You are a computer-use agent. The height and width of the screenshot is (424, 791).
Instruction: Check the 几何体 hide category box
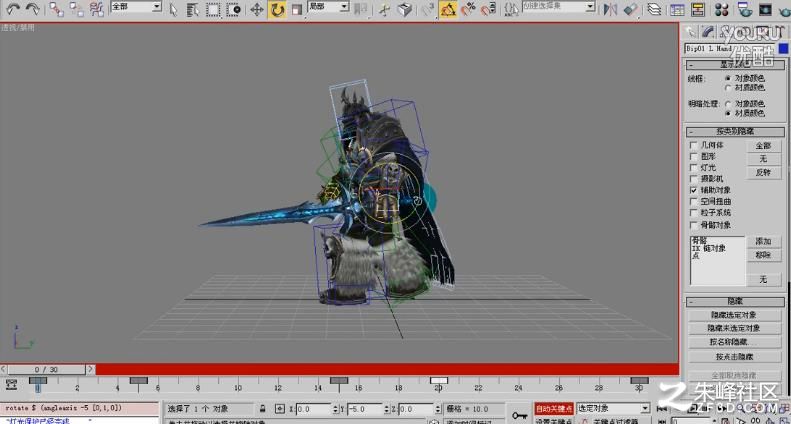click(x=694, y=145)
